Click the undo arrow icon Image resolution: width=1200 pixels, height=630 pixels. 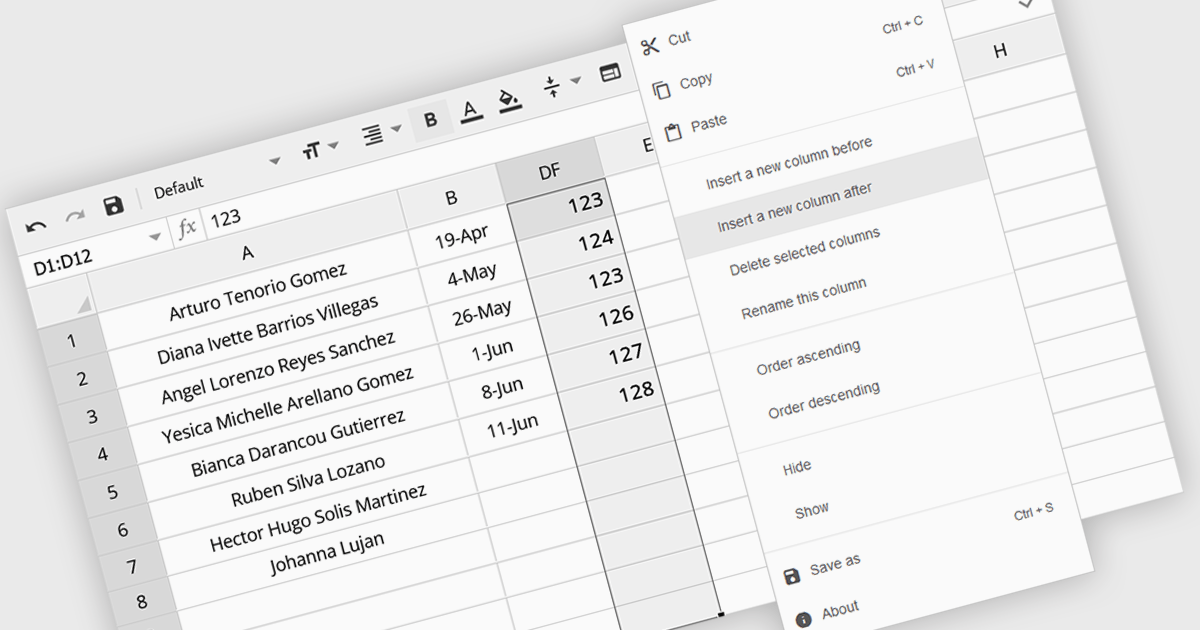click(x=36, y=227)
